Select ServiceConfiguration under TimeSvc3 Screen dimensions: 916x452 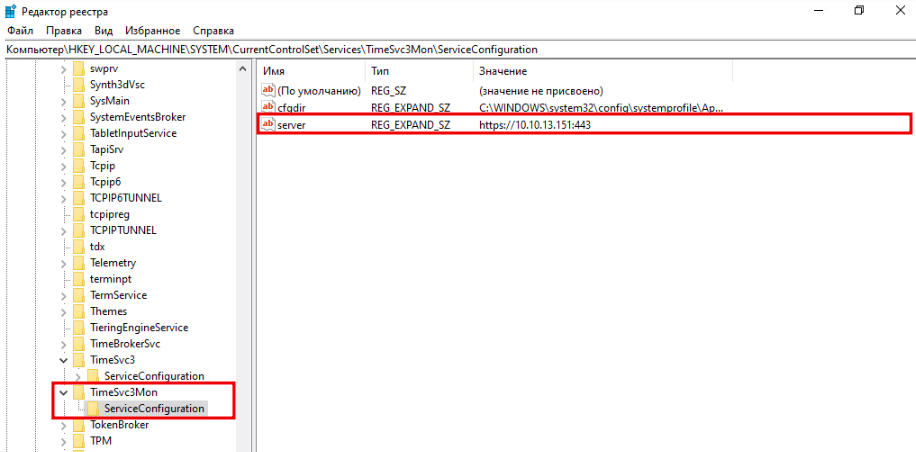point(153,376)
